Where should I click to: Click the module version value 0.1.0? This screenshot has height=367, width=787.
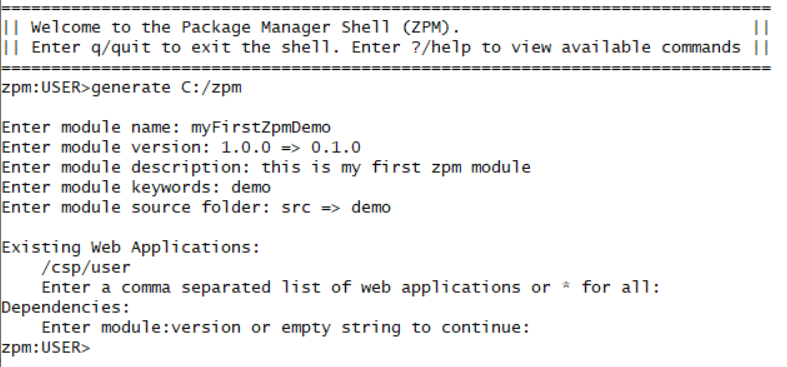pos(336,147)
